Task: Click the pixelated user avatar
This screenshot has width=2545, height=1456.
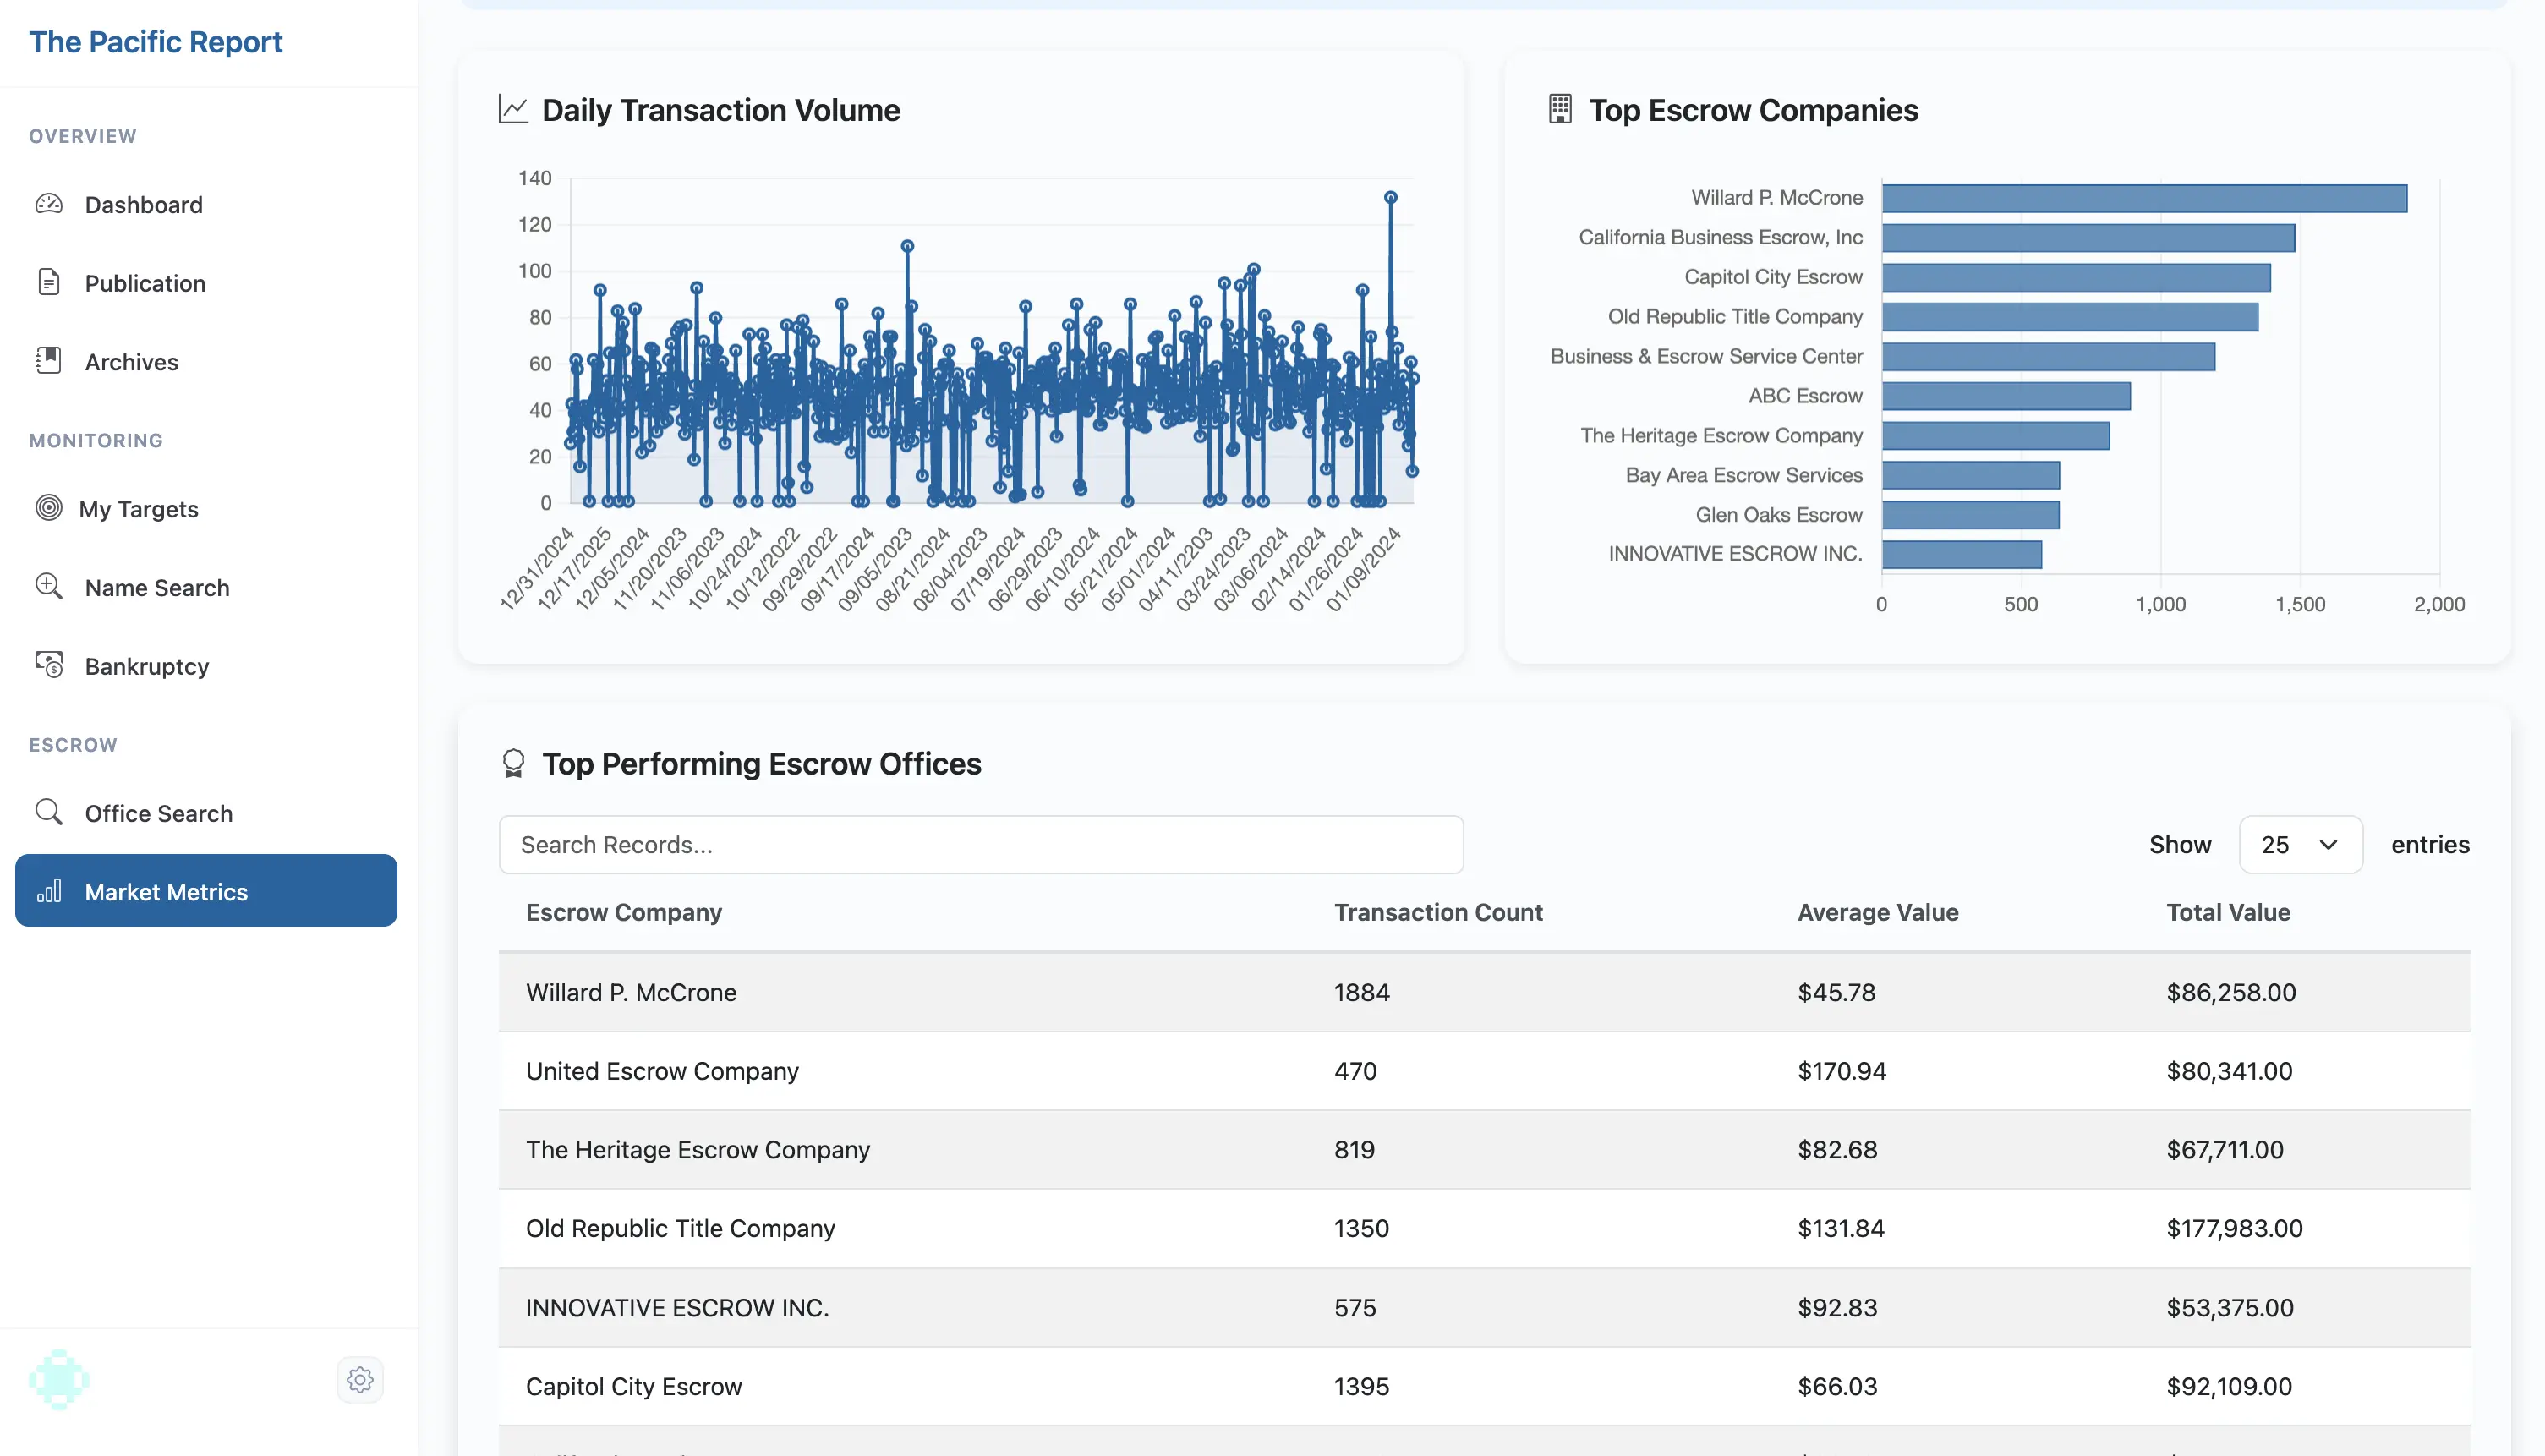Action: pyautogui.click(x=59, y=1380)
